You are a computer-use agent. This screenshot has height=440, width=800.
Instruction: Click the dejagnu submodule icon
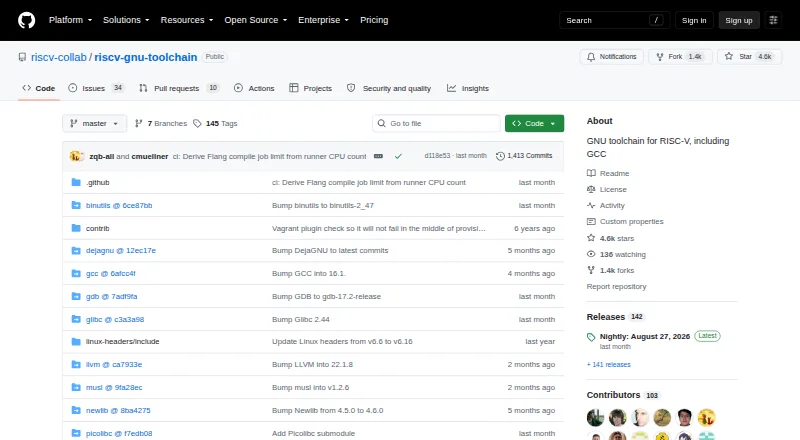click(76, 251)
